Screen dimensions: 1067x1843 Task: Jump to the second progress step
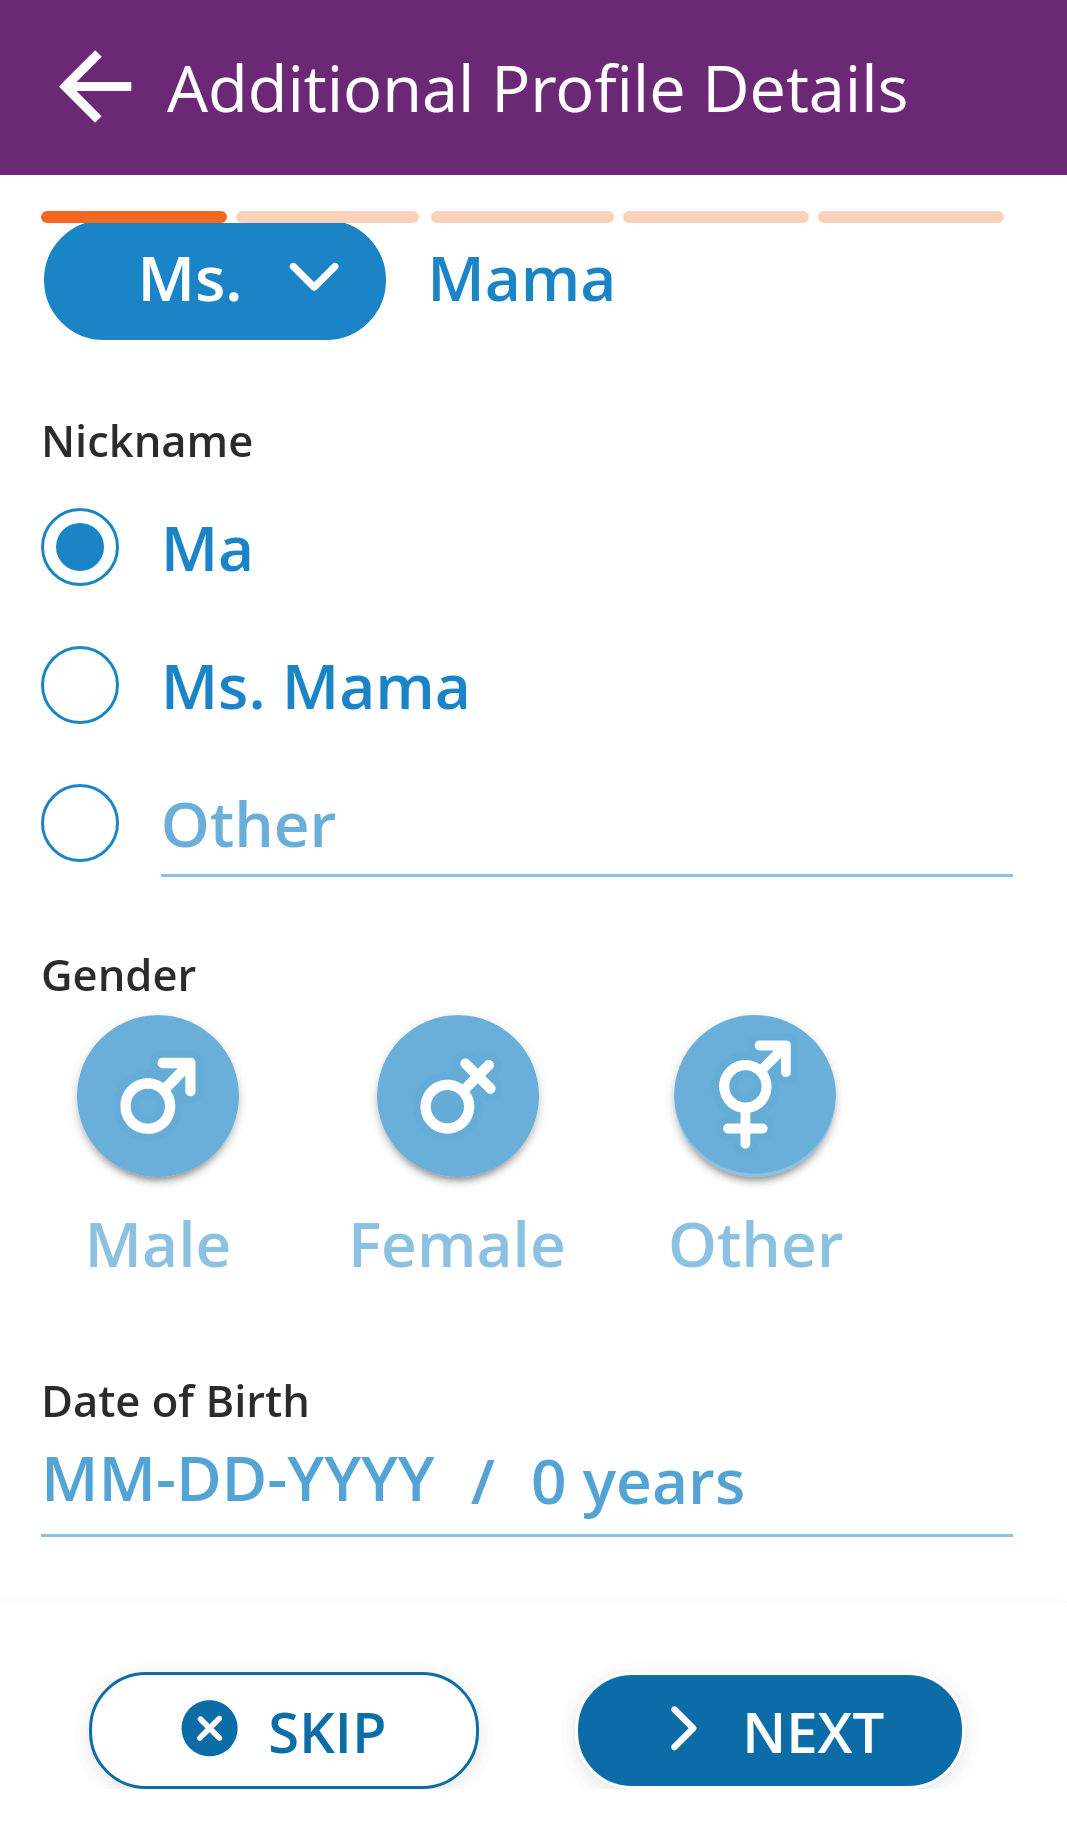click(x=328, y=217)
